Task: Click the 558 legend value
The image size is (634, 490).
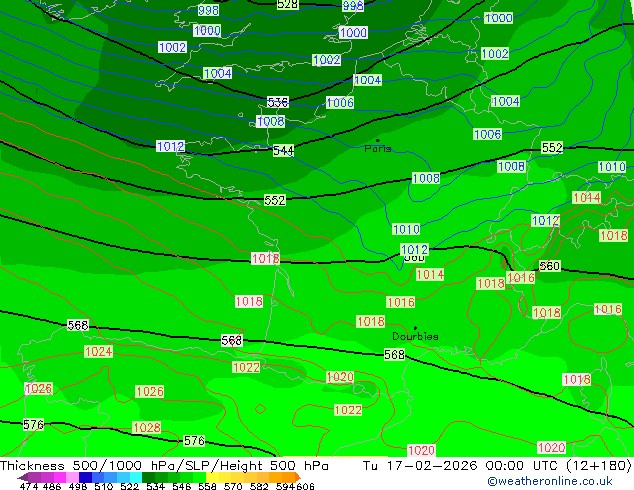Action: point(207,486)
